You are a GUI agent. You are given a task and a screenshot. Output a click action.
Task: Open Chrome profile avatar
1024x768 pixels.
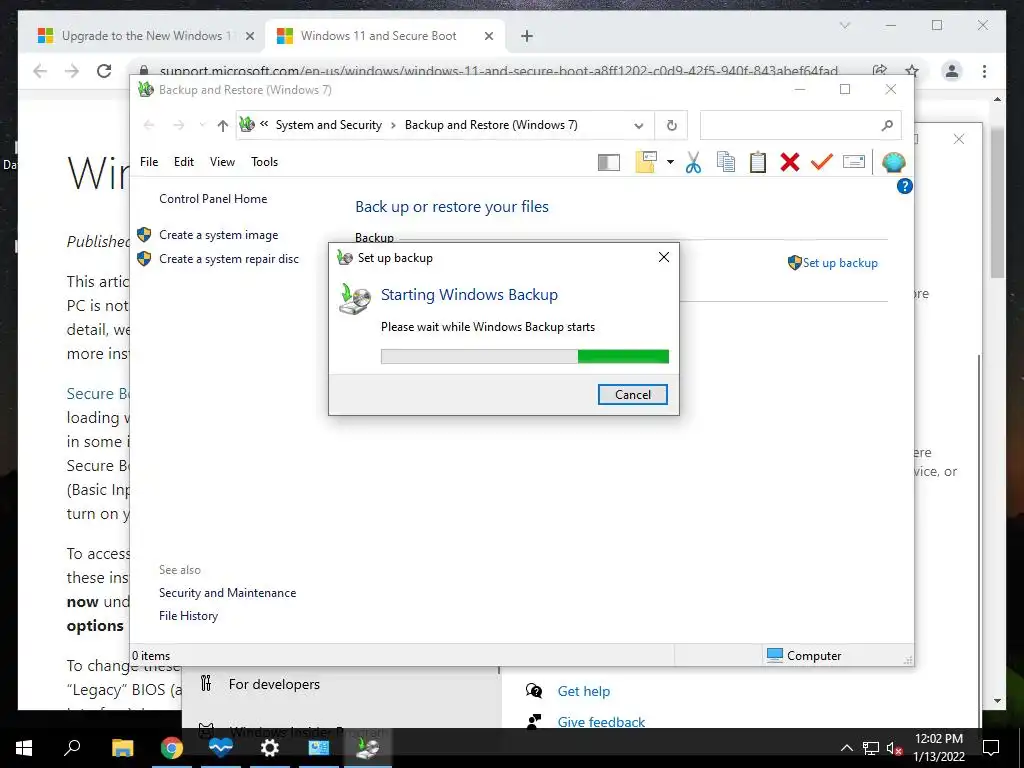pos(952,71)
